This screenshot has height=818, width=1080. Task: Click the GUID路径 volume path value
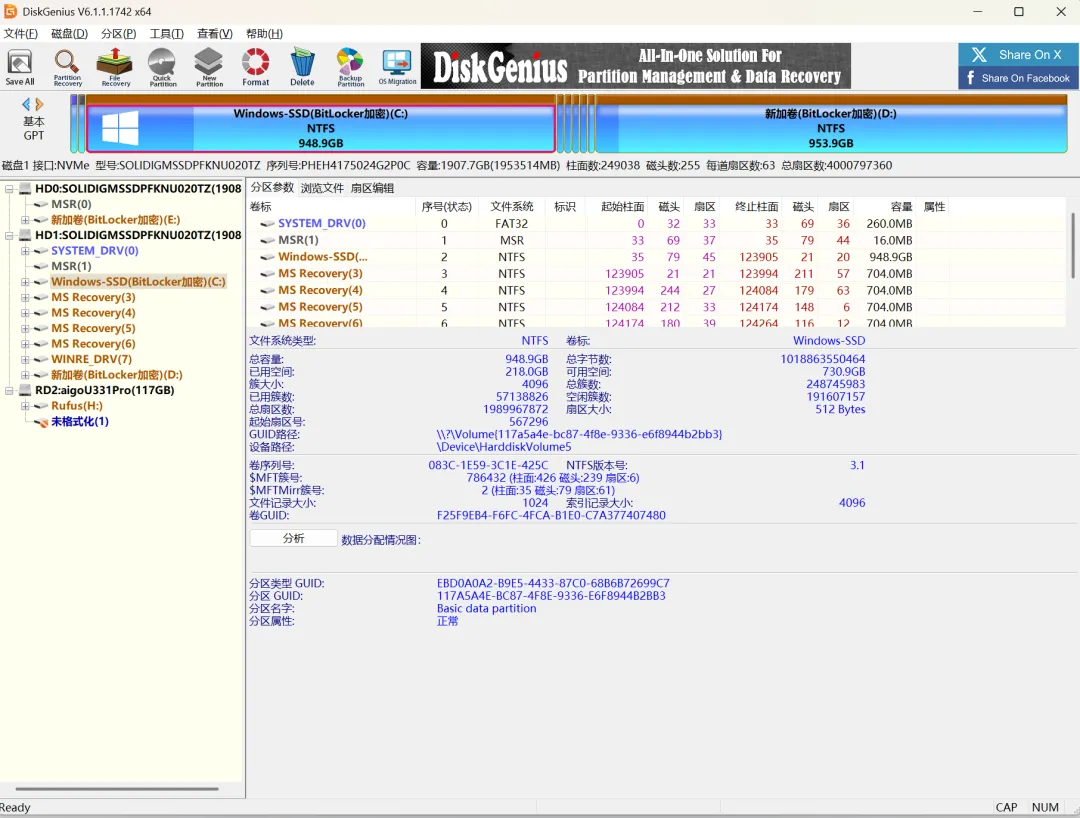tap(579, 434)
